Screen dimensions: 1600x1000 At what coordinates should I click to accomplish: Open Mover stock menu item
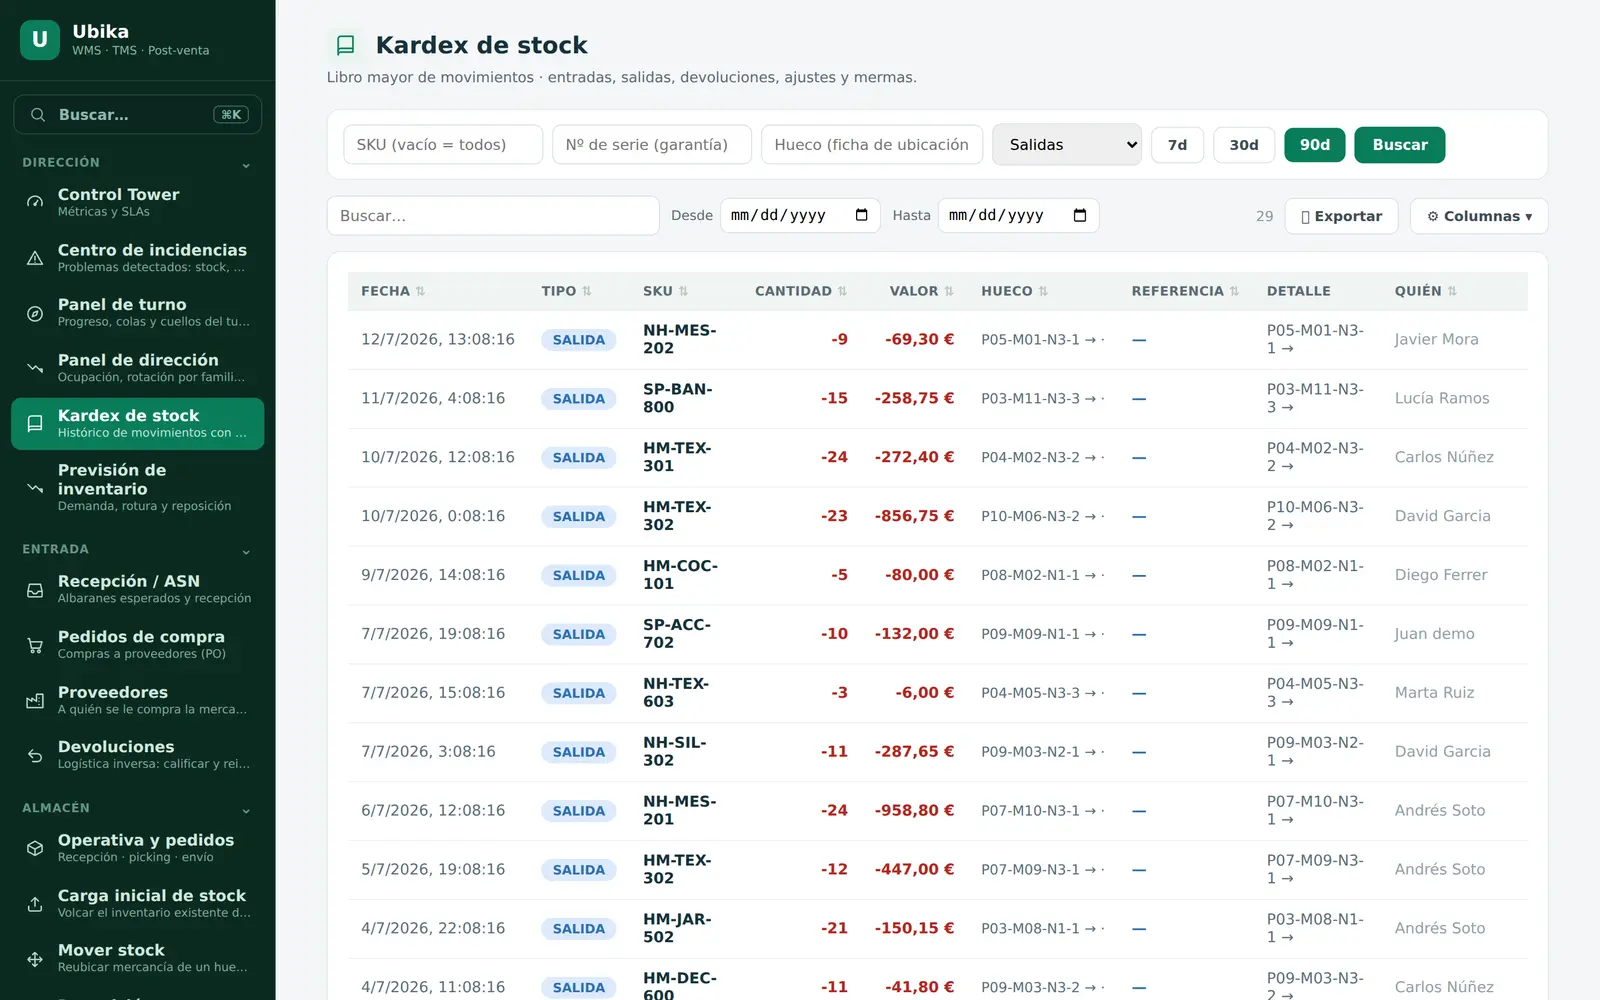tap(138, 959)
